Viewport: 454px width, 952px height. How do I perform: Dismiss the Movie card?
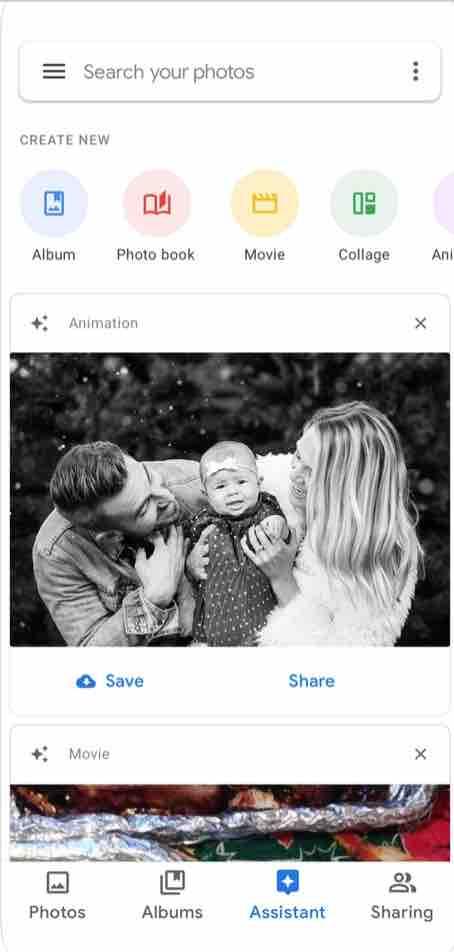(x=421, y=754)
